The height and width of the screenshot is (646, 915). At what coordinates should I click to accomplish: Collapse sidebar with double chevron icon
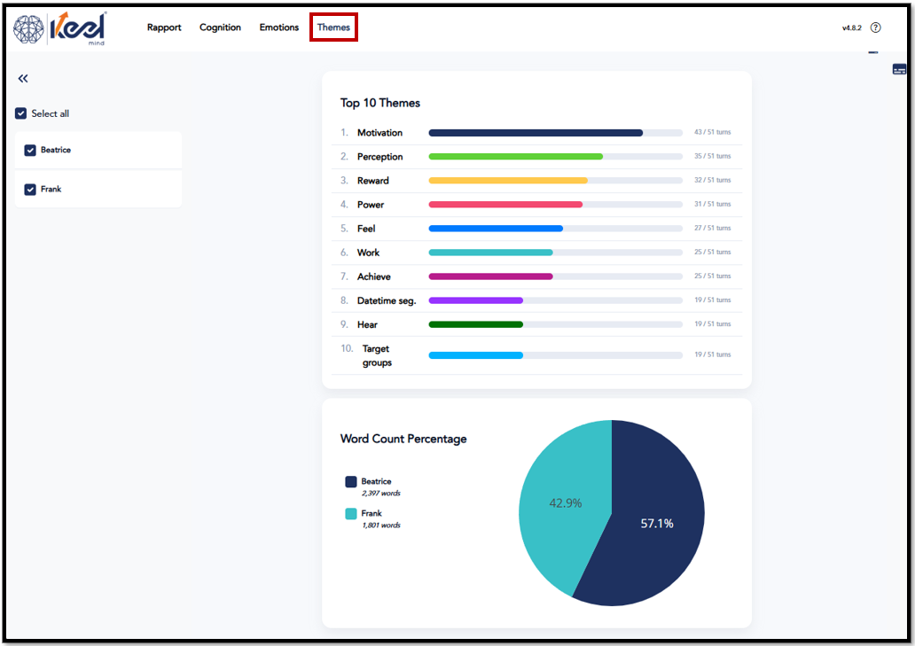[23, 78]
